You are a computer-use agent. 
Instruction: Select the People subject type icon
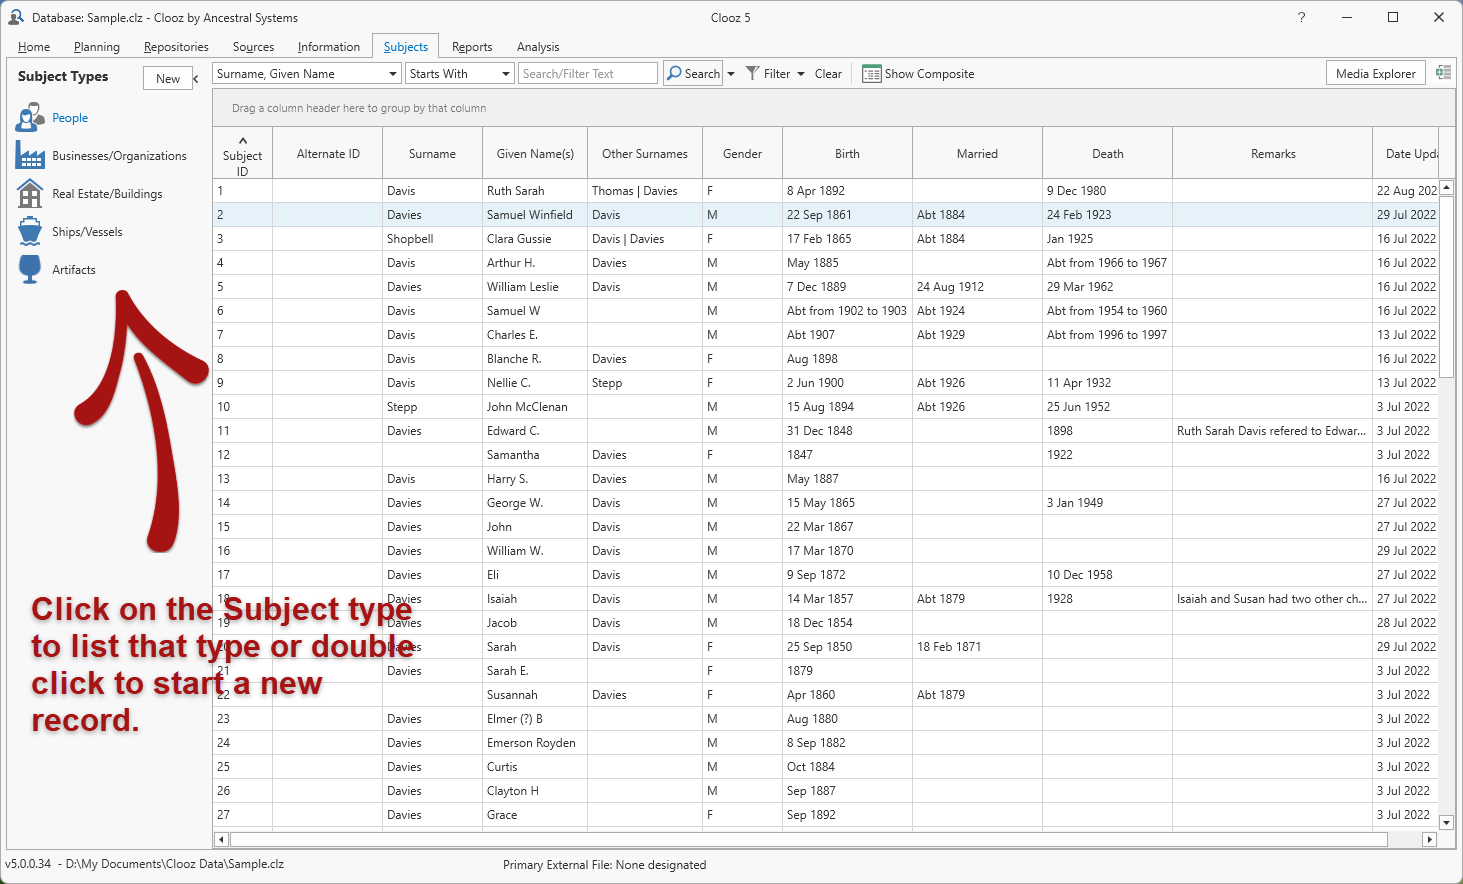tap(30, 118)
